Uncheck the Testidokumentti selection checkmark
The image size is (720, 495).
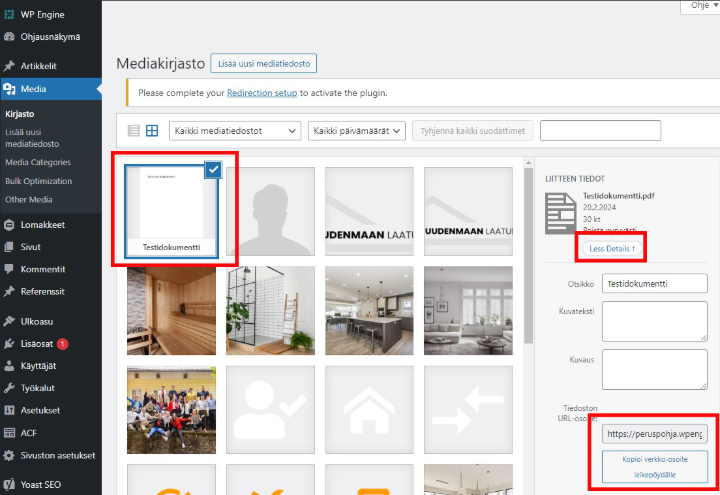(x=212, y=171)
